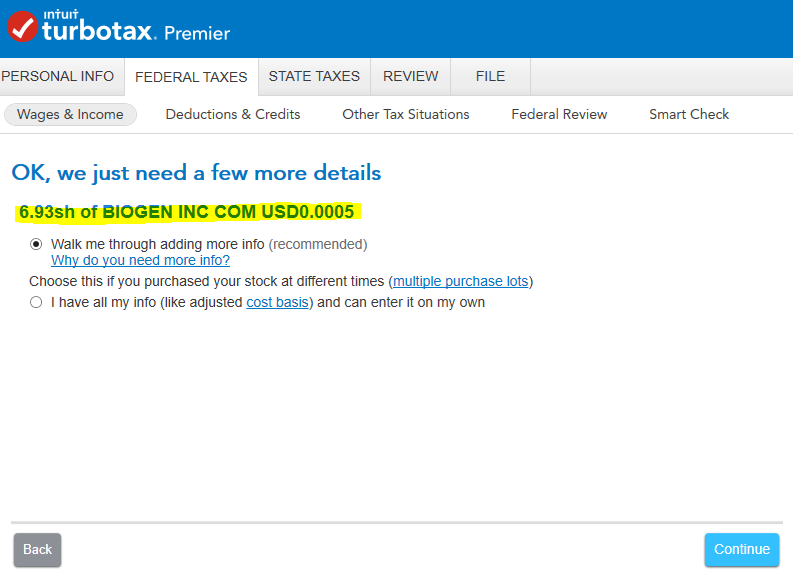Switch to the FEDERAL TAXES tab
Viewport: 793px width, 585px height.
(191, 77)
